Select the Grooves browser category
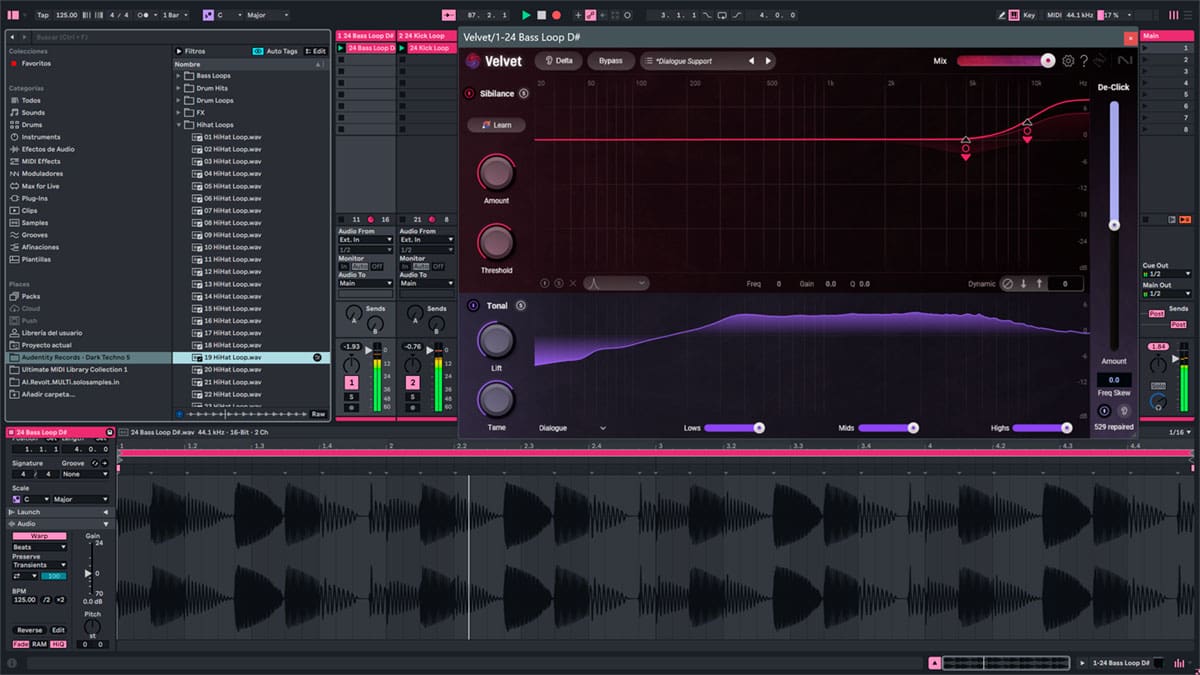This screenshot has height=675, width=1200. [34, 235]
